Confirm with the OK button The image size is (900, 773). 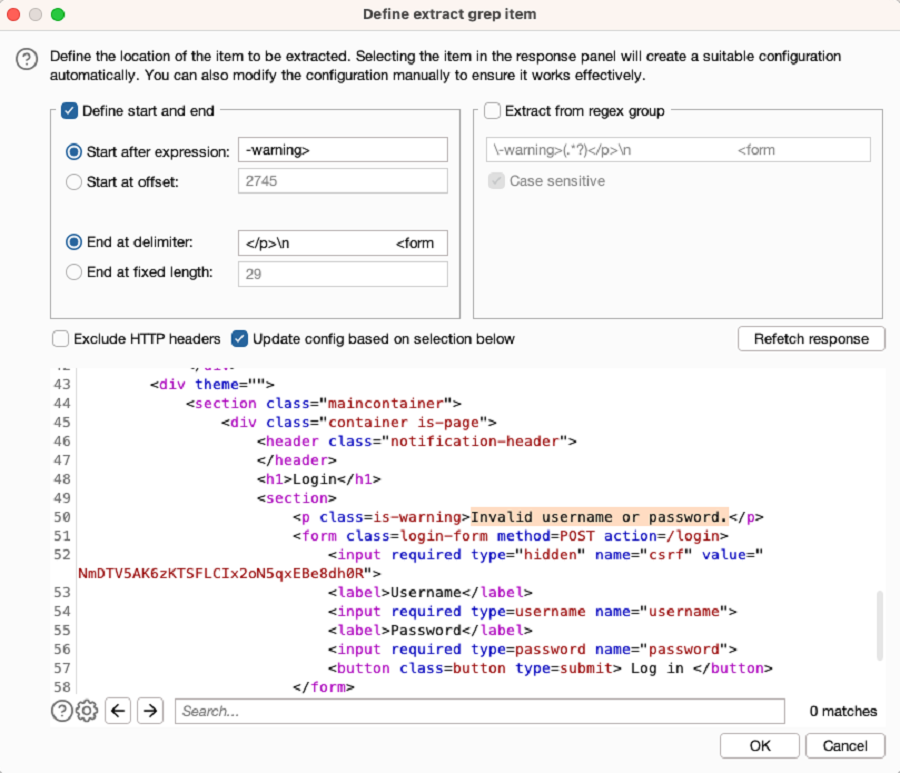pyautogui.click(x=760, y=746)
